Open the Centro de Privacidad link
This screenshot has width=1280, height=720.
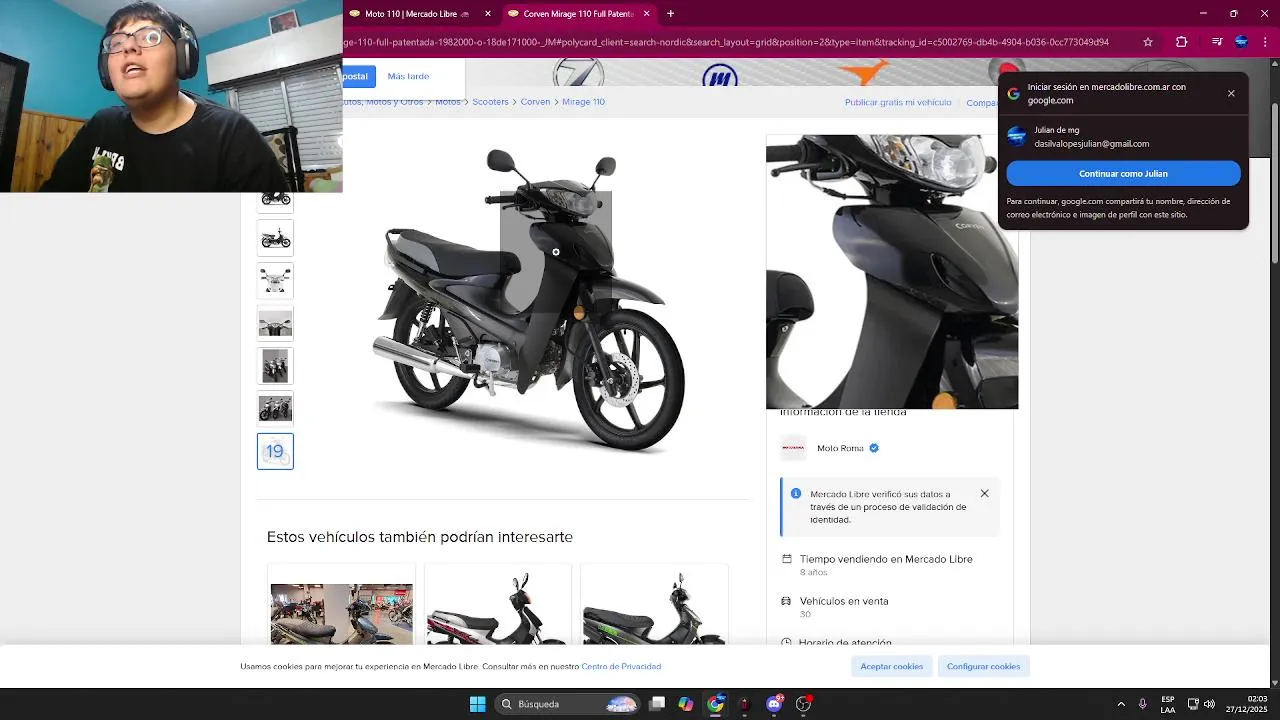[x=621, y=666]
